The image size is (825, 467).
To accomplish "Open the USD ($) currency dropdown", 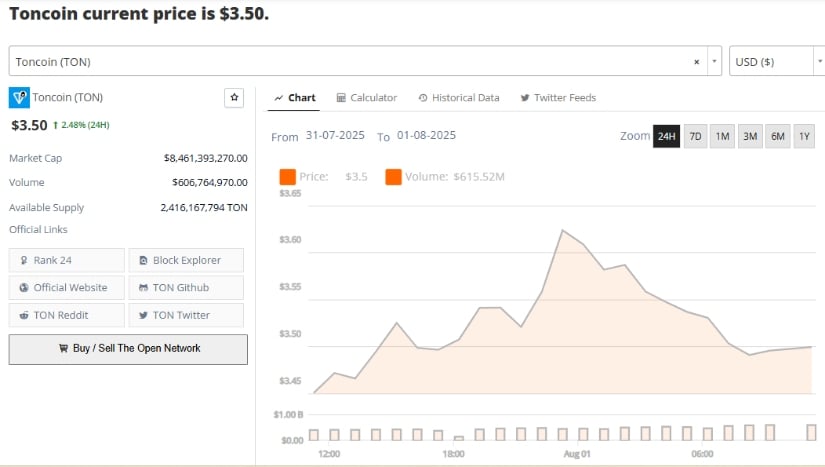I will coord(777,61).
